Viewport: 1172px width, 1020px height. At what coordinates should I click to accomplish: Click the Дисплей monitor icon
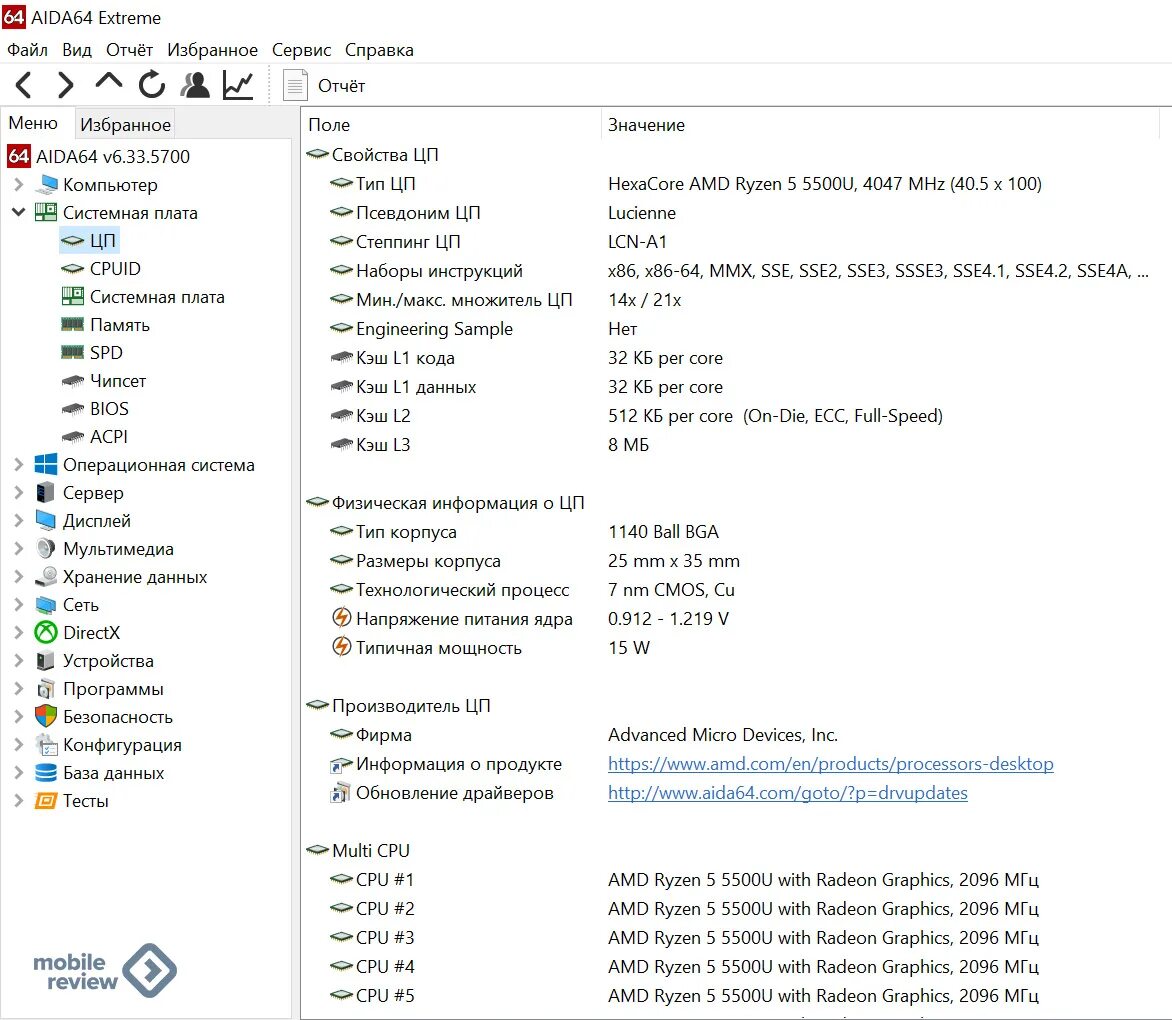click(46, 520)
